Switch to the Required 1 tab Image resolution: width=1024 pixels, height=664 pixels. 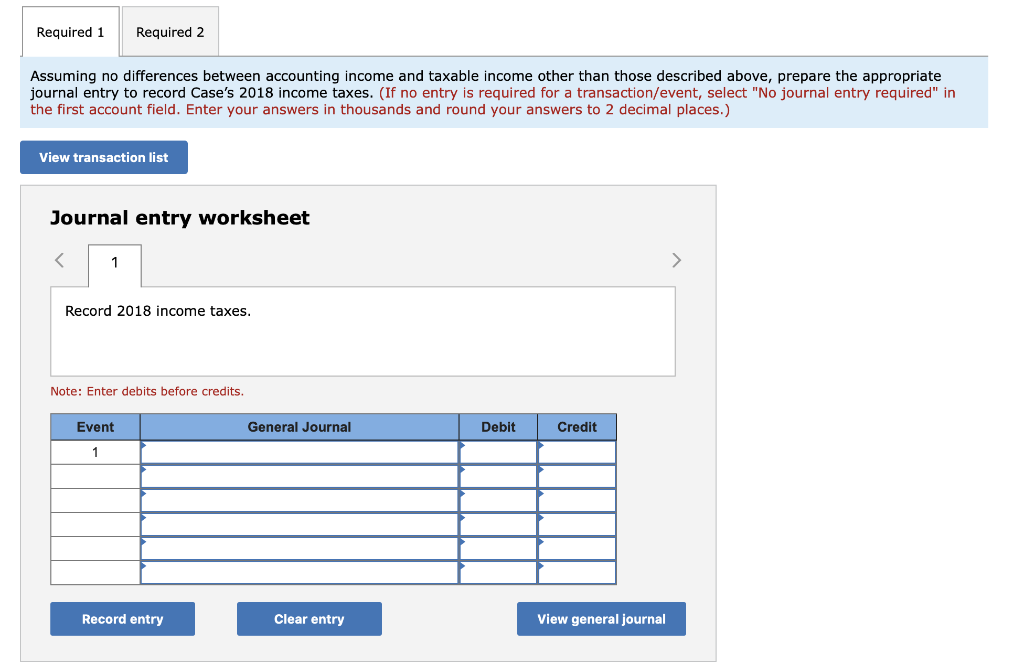pos(71,32)
